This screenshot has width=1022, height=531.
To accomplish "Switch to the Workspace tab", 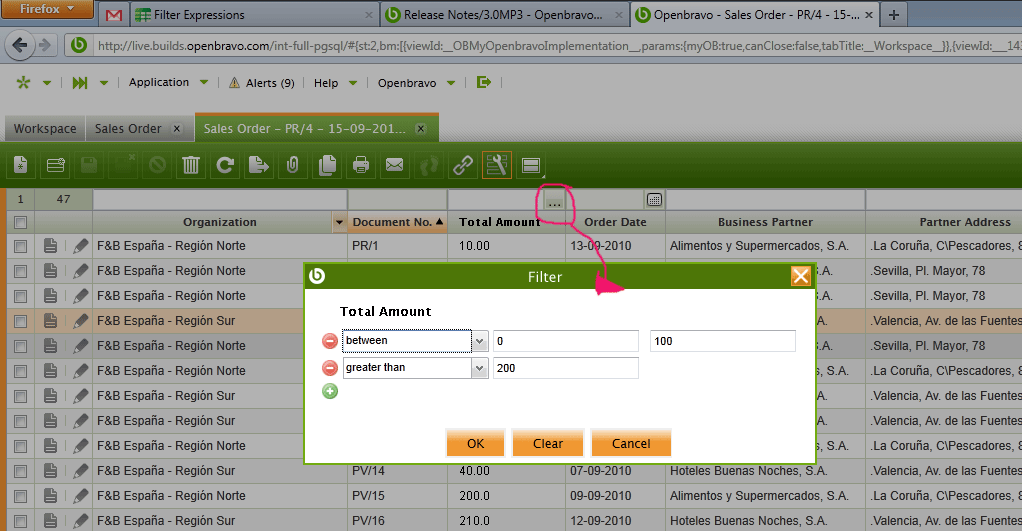I will click(x=44, y=129).
